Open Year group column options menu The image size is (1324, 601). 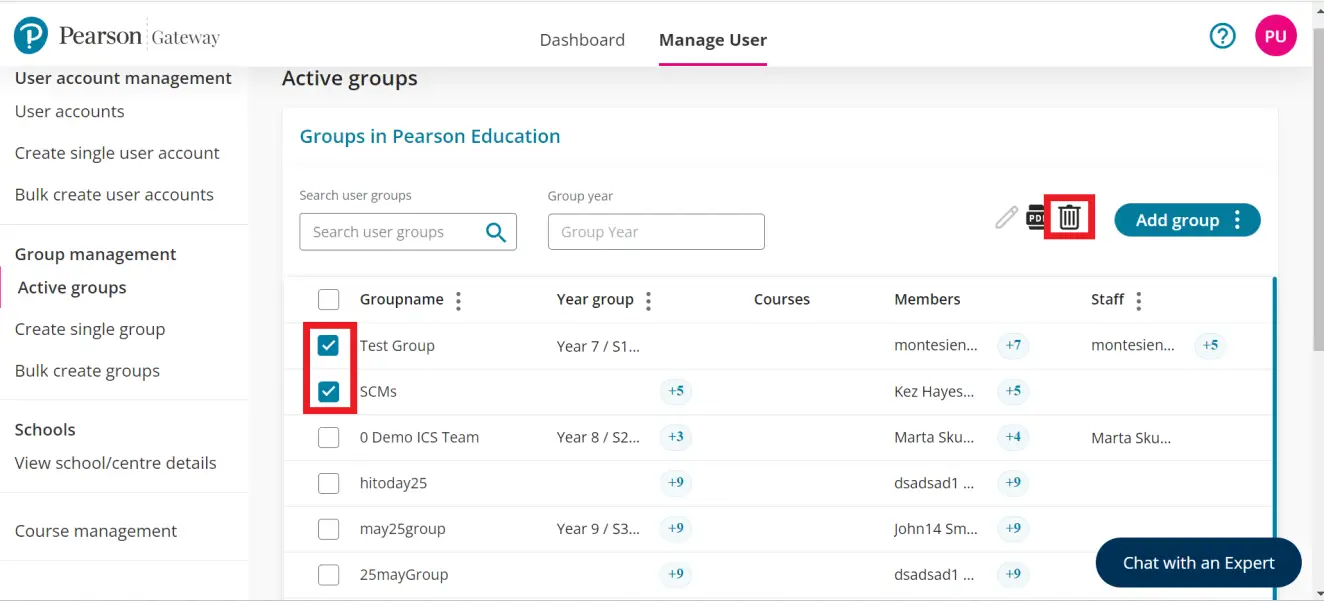pyautogui.click(x=648, y=300)
